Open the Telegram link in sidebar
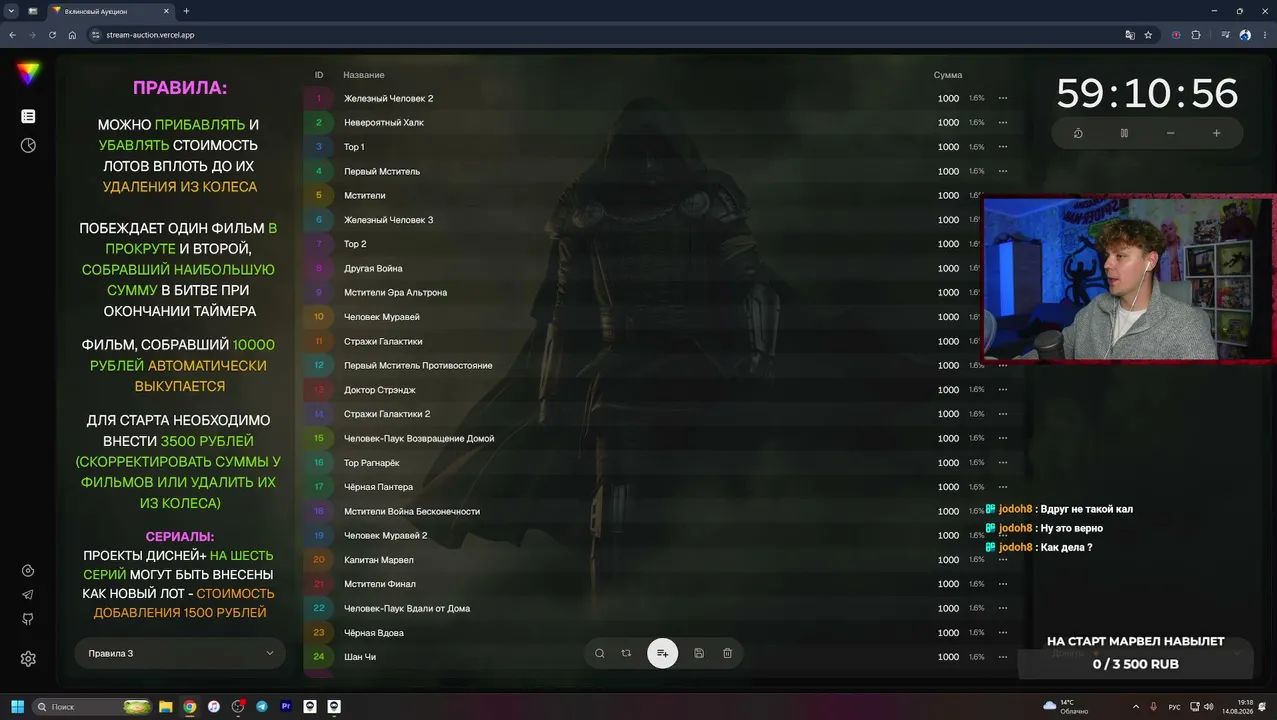 click(x=28, y=595)
